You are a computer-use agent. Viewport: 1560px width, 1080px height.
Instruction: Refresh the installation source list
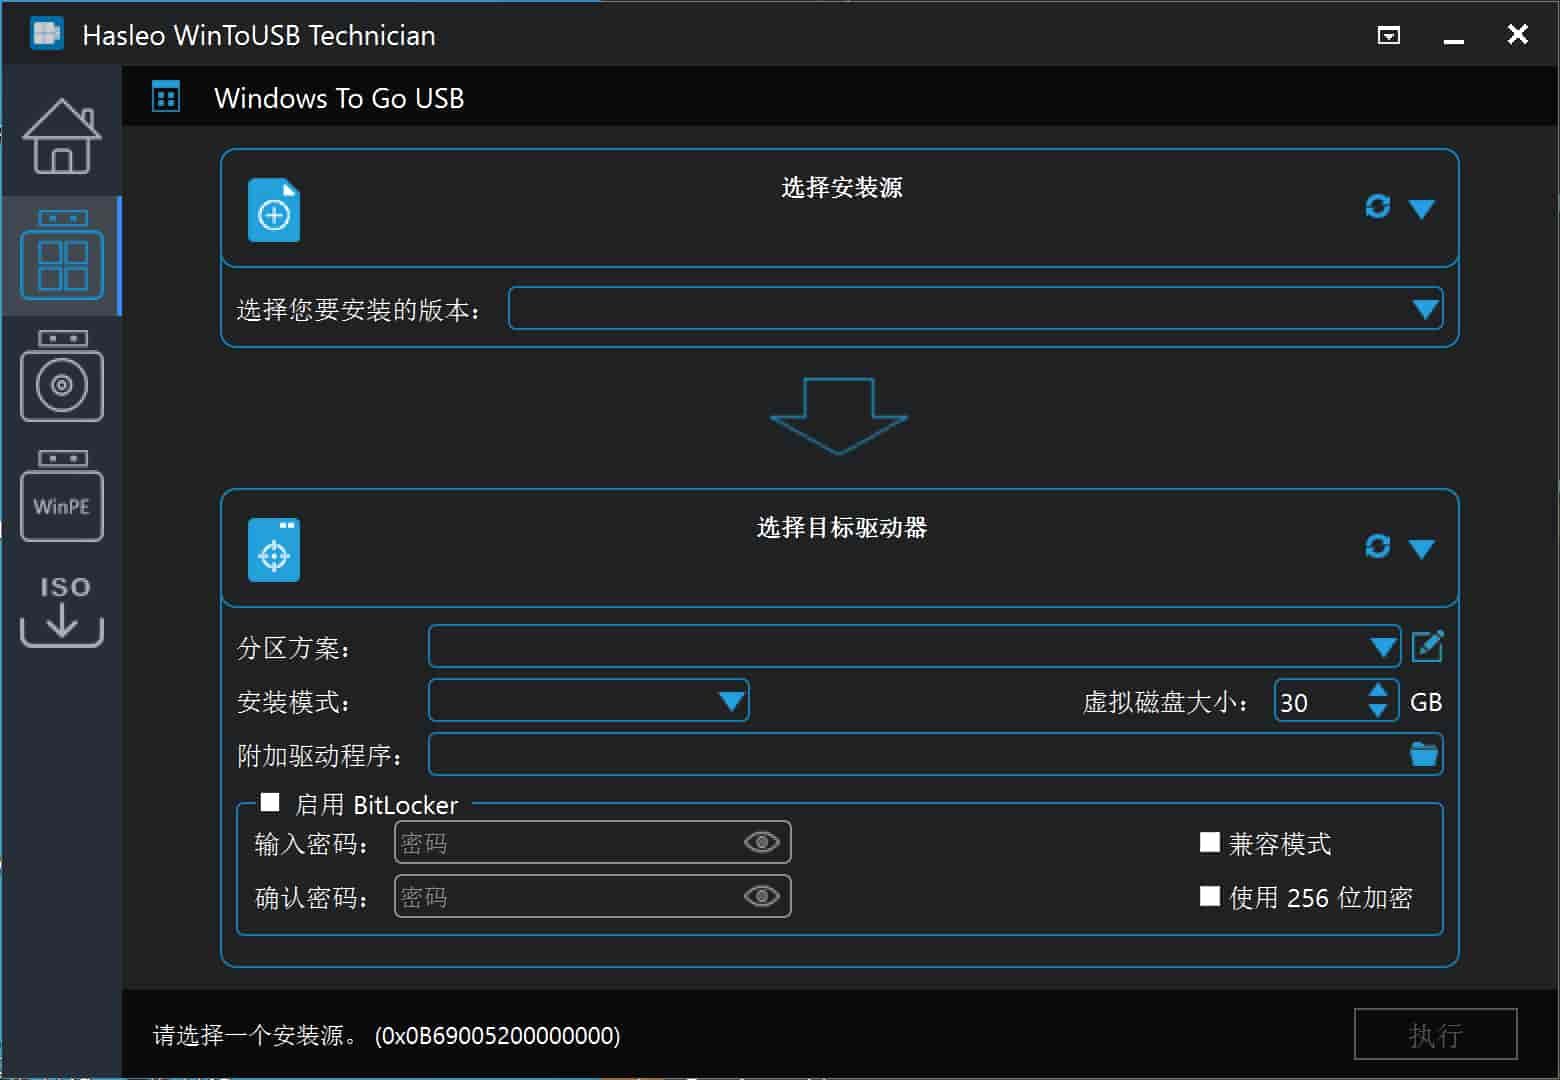(1378, 206)
